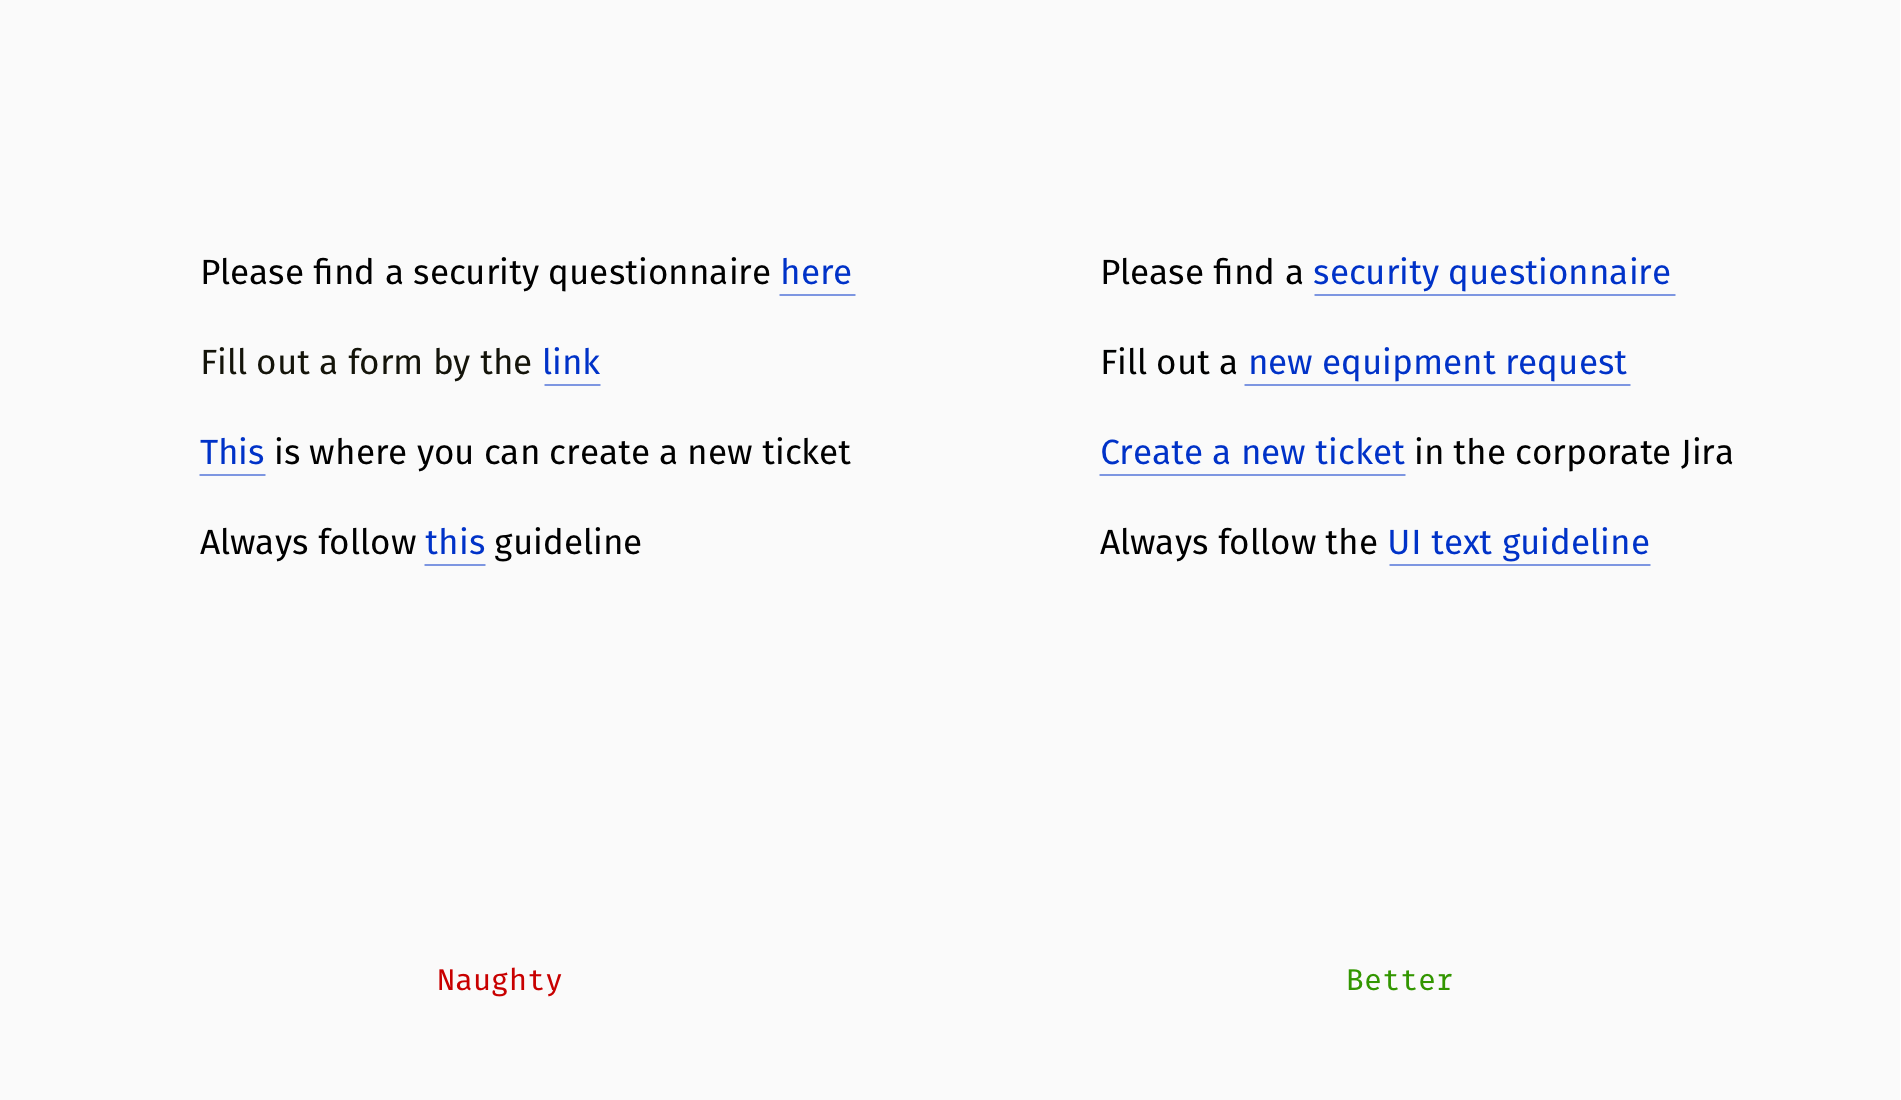This screenshot has height=1100, width=1901.
Task: Open the 'link' hyperlink after 'by the'
Action: 571,363
